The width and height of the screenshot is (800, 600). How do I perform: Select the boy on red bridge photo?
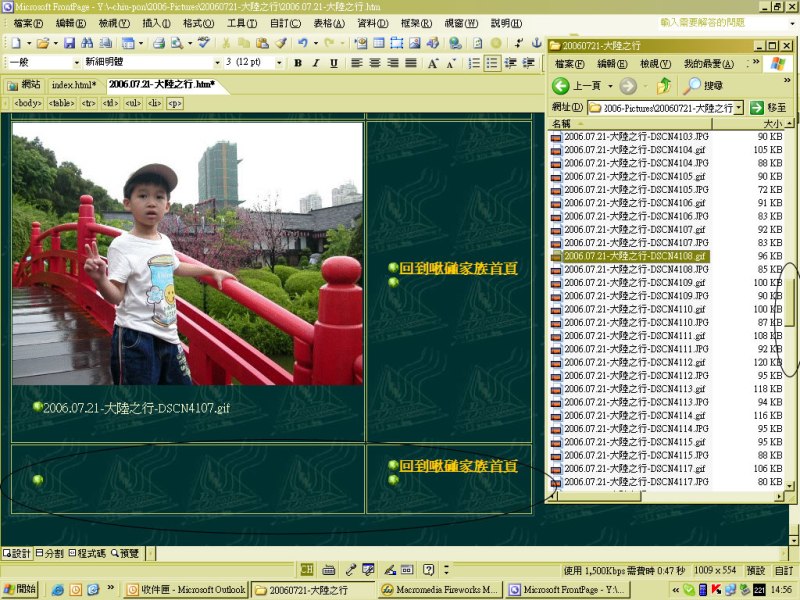click(187, 254)
